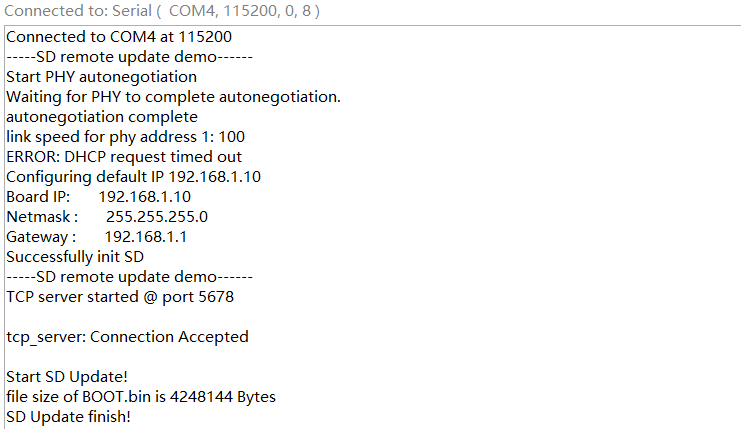This screenshot has width=741, height=429.
Task: Click the "TCP server started" log line
Action: tap(120, 297)
